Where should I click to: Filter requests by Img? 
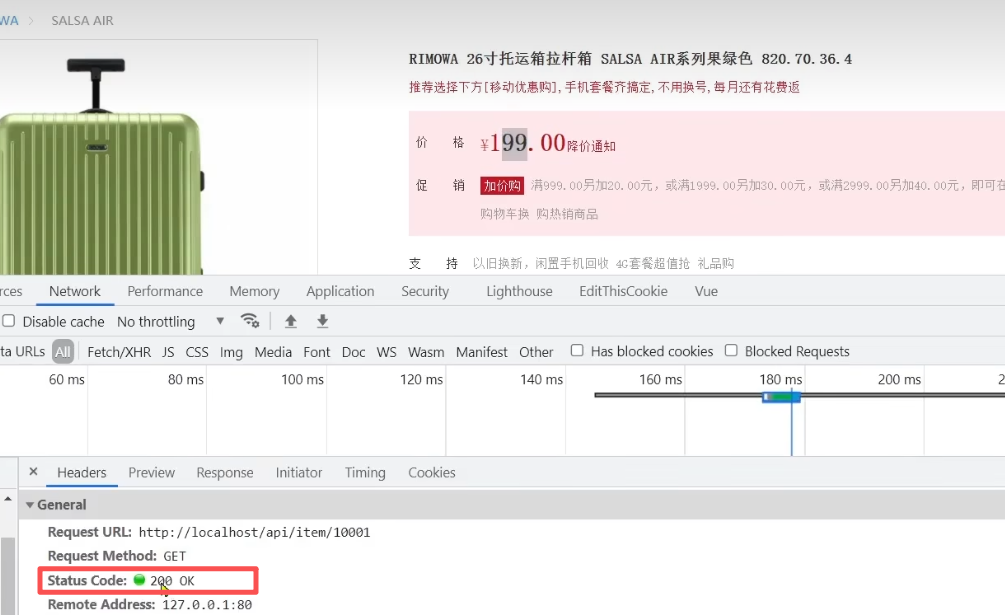231,352
